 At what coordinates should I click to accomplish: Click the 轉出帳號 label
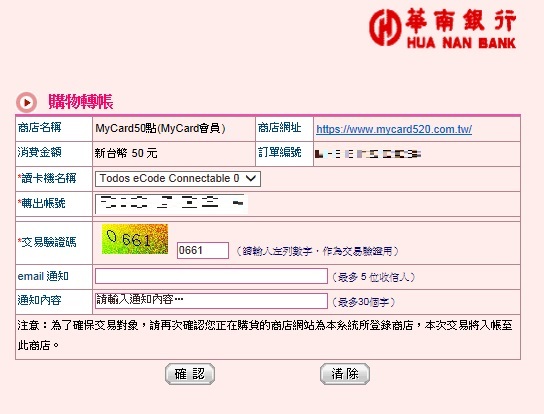(42, 203)
